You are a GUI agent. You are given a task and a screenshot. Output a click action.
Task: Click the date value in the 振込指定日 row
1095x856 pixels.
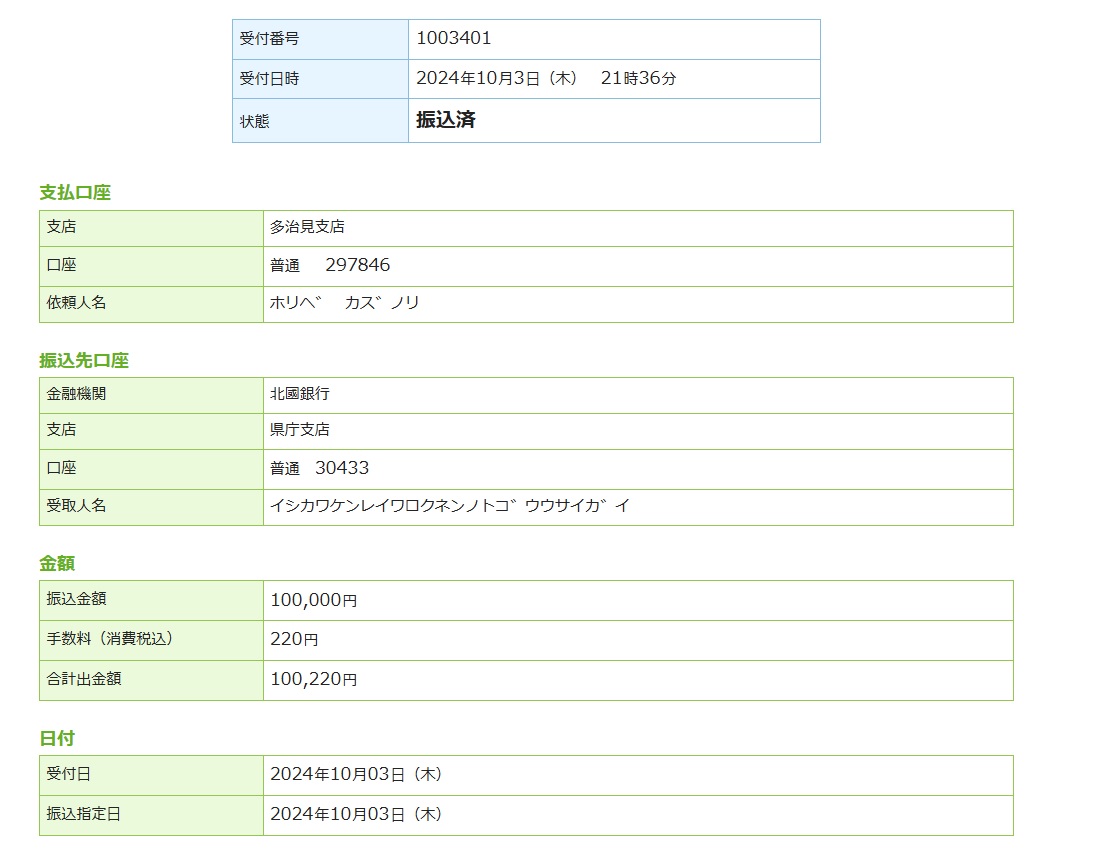[355, 814]
